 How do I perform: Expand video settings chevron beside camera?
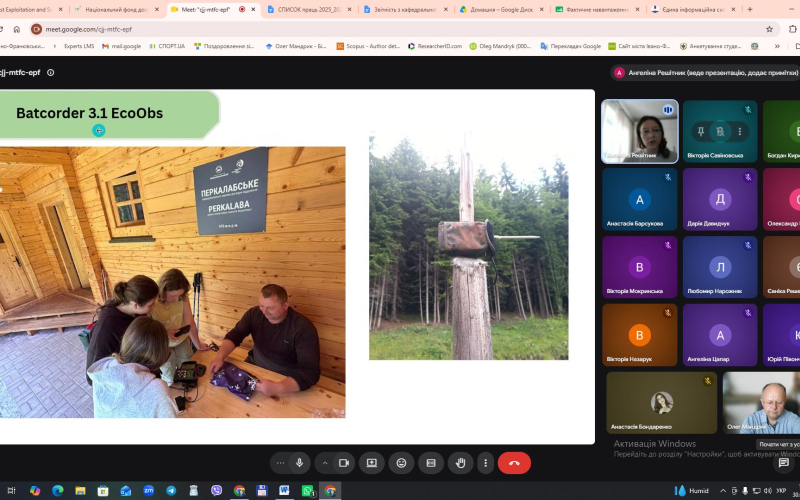pyautogui.click(x=324, y=463)
